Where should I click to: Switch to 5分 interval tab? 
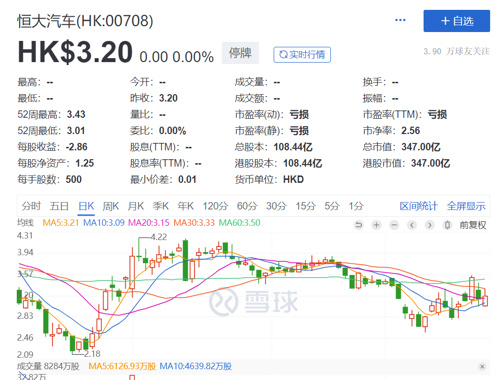[x=332, y=206]
